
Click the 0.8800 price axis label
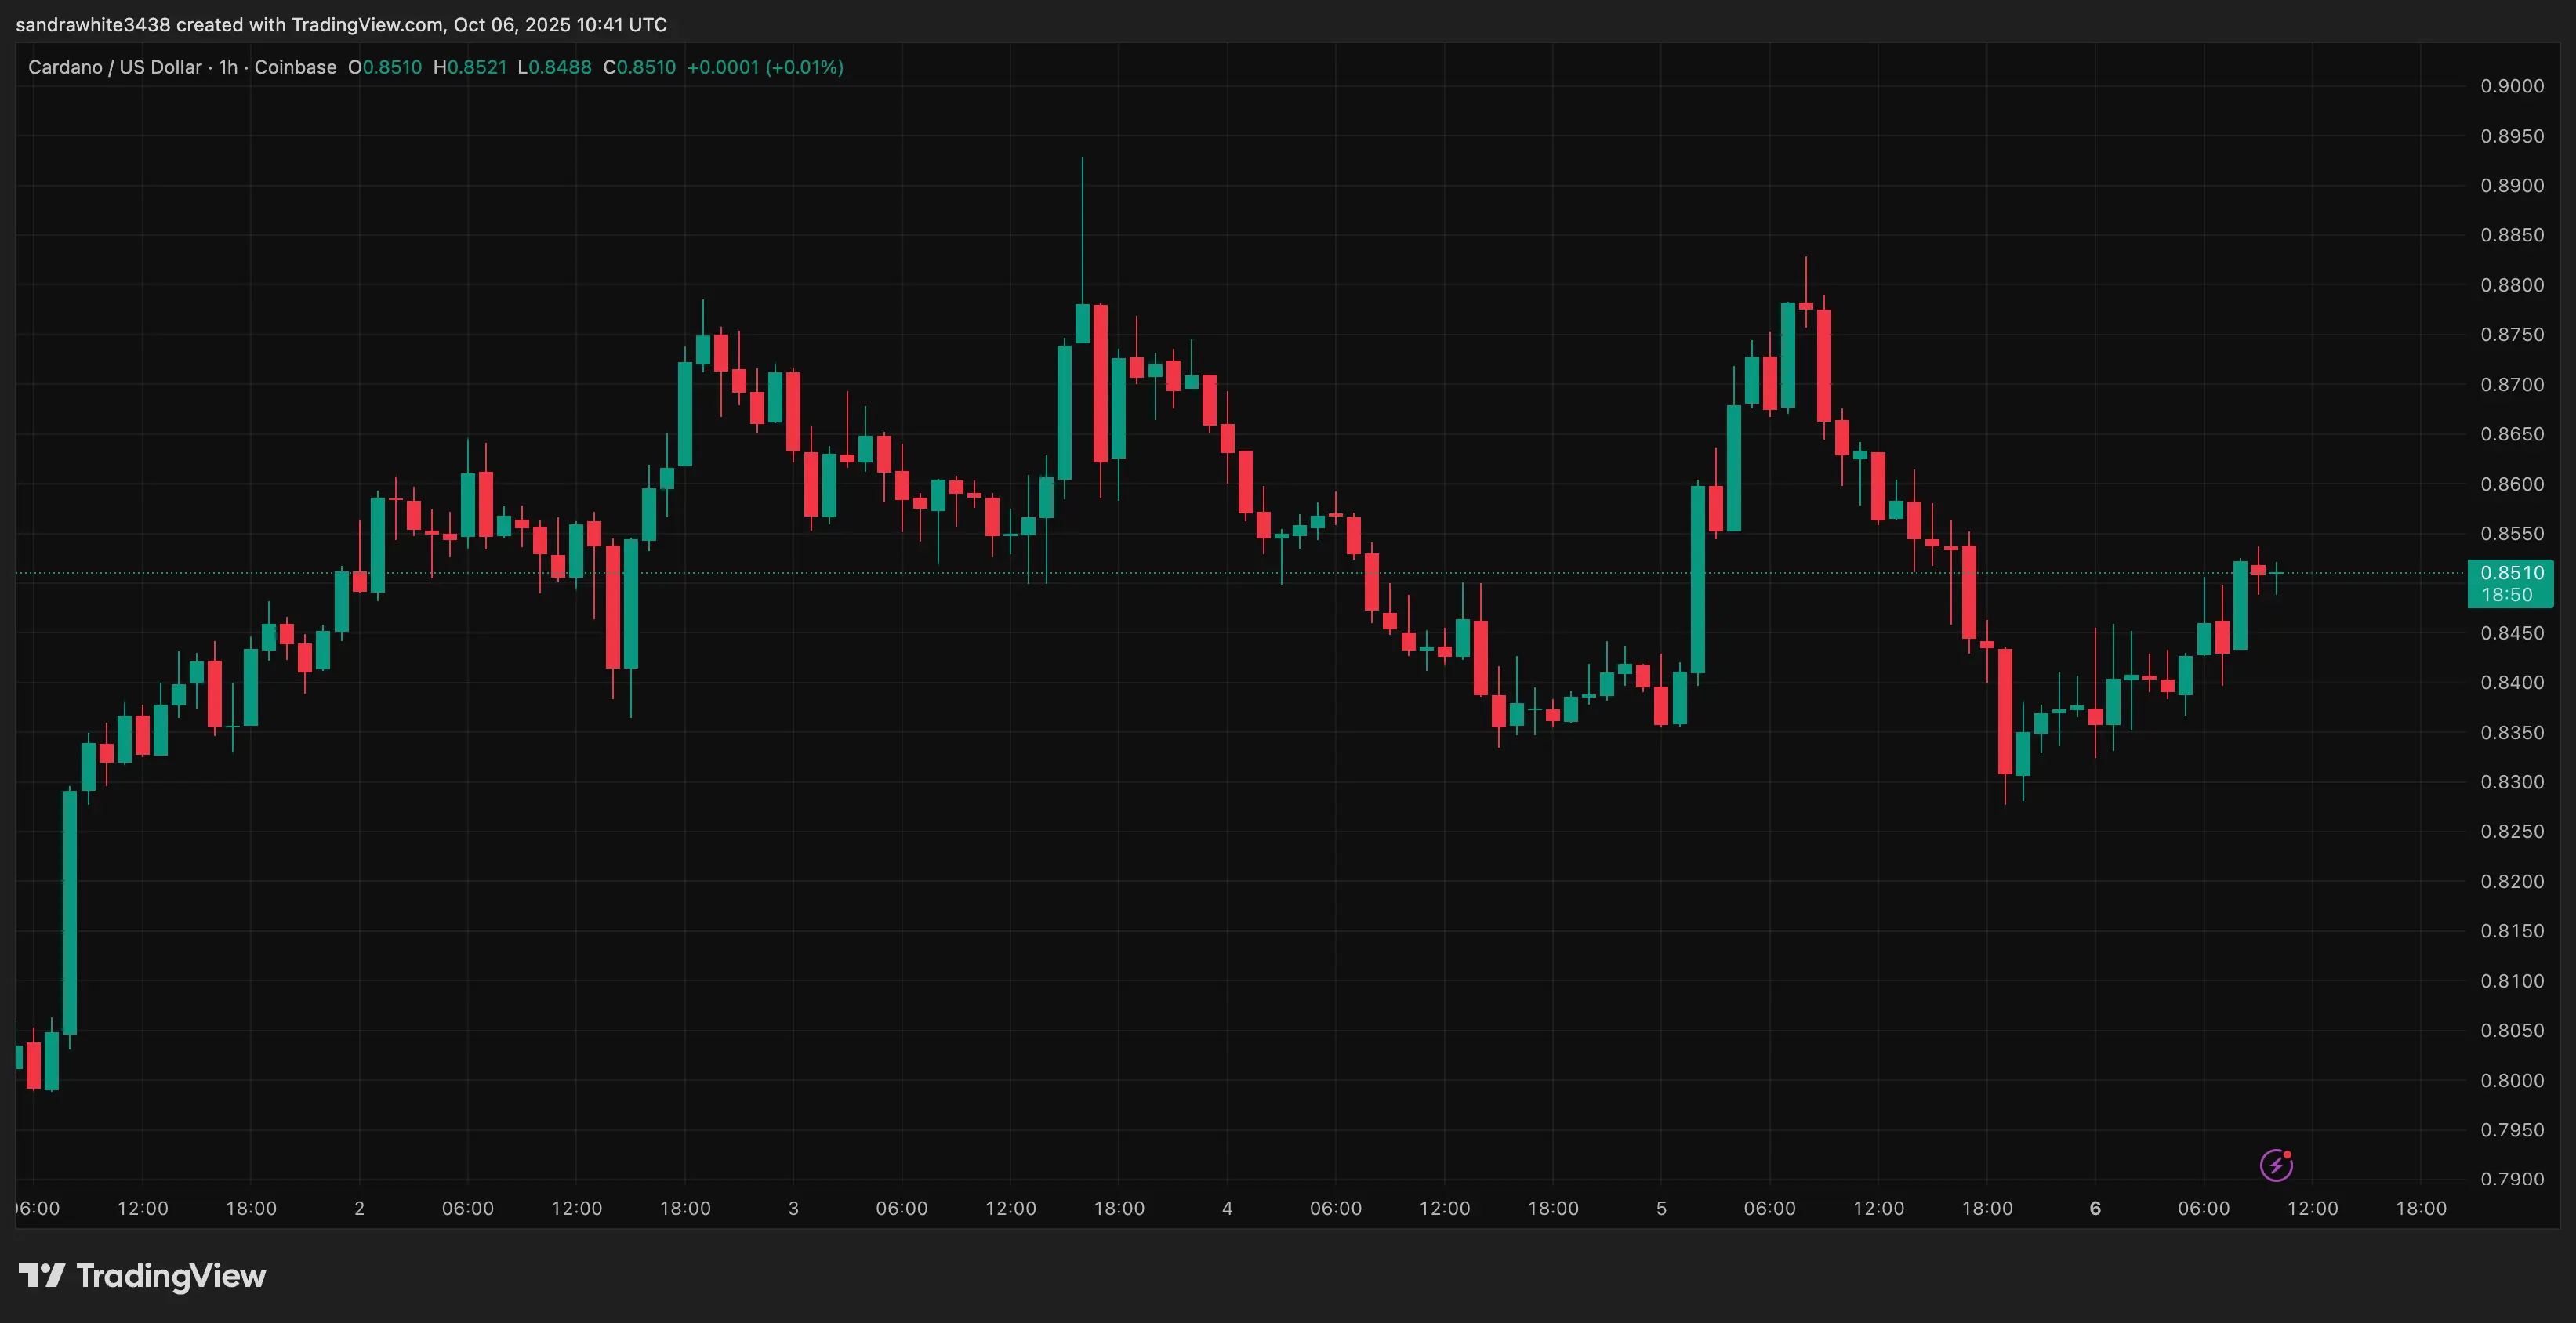click(x=2511, y=285)
